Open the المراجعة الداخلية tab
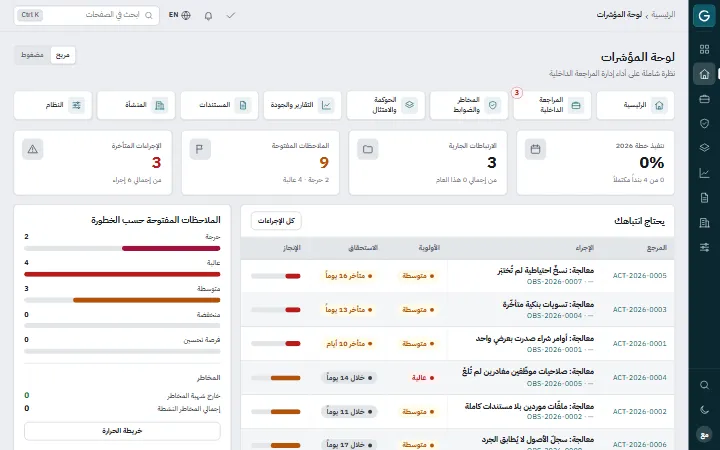720x450 pixels. [x=552, y=105]
